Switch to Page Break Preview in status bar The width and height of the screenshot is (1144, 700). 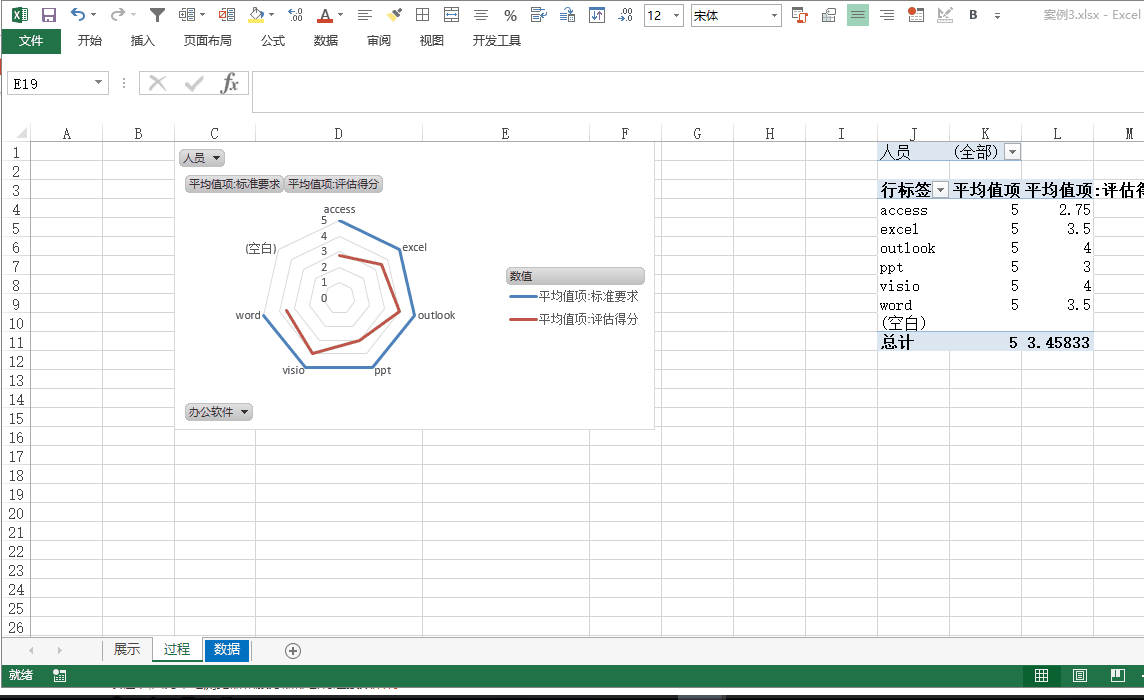(x=1118, y=676)
